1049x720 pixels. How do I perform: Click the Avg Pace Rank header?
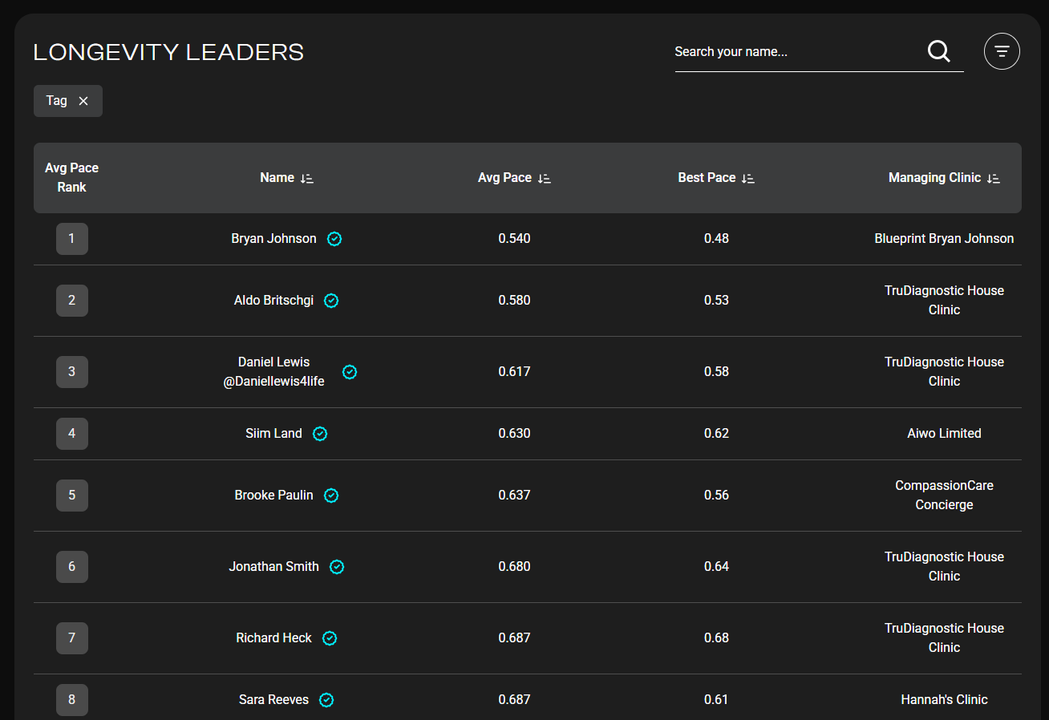[72, 178]
